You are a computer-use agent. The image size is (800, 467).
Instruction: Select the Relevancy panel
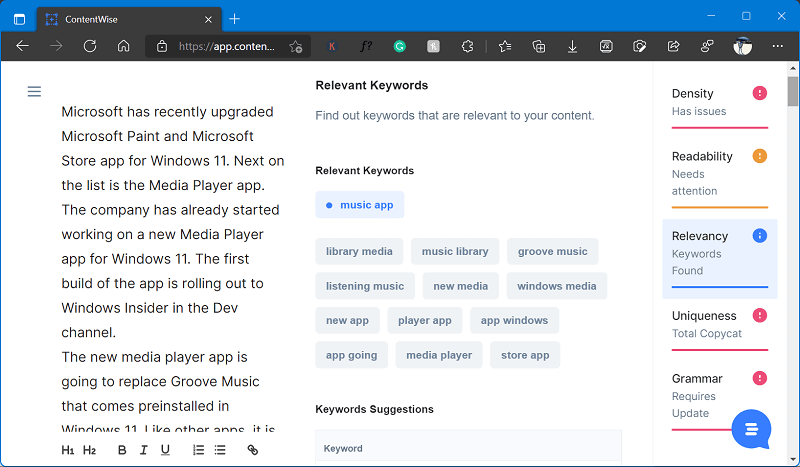coord(719,259)
